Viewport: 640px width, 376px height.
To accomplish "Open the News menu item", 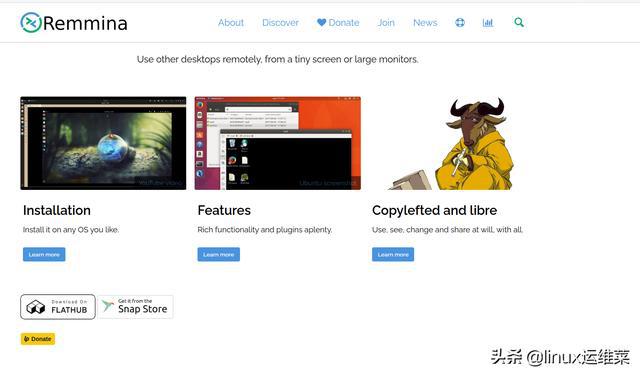I will pyautogui.click(x=425, y=22).
